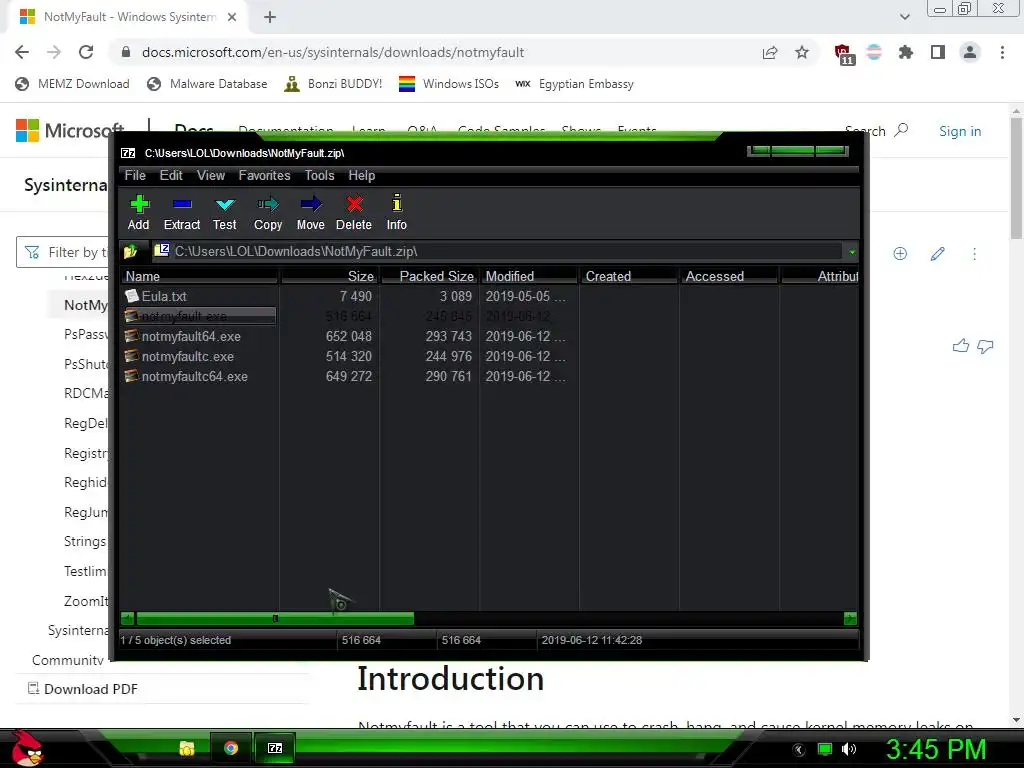Sort by the Modified column header
This screenshot has height=768, width=1024.
(530, 276)
